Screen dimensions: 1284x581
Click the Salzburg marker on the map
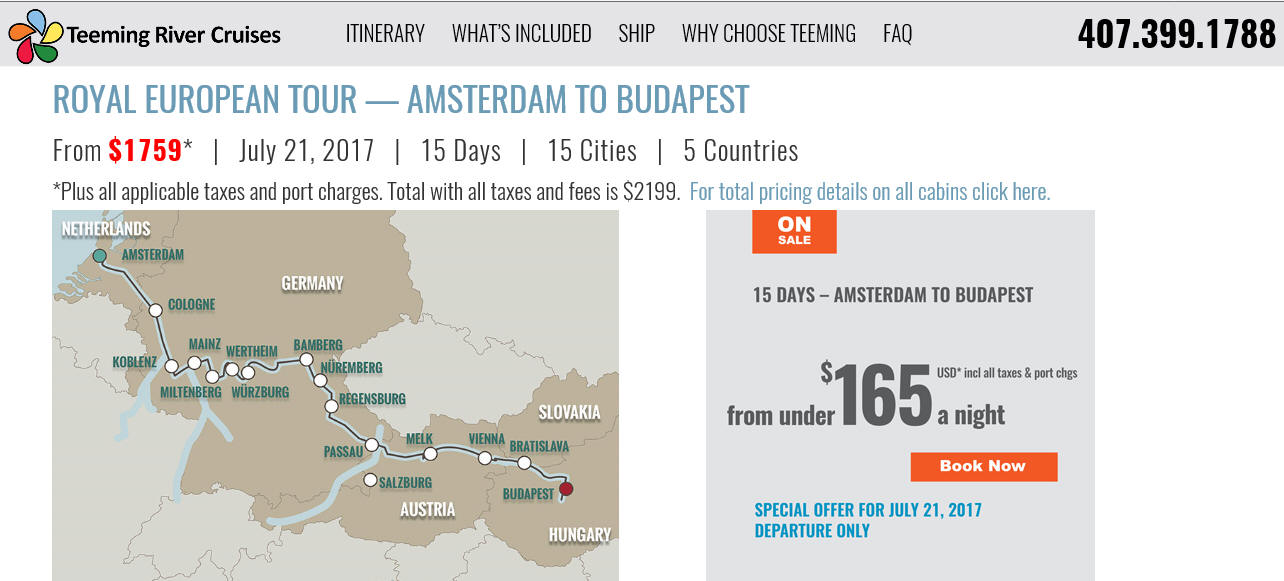tap(370, 481)
